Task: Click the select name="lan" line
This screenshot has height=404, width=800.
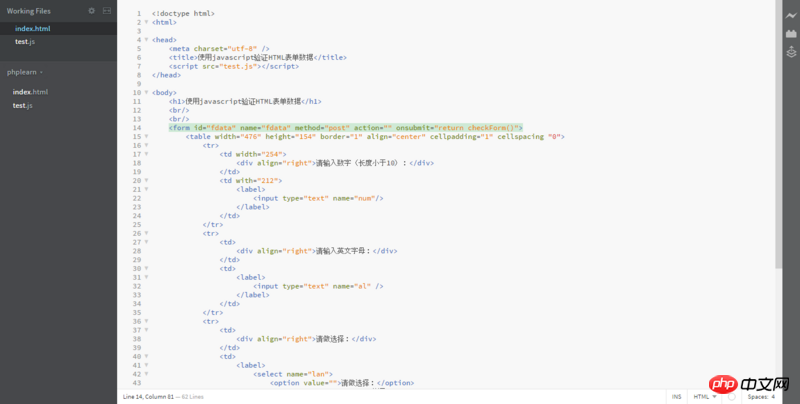Action: pos(293,374)
